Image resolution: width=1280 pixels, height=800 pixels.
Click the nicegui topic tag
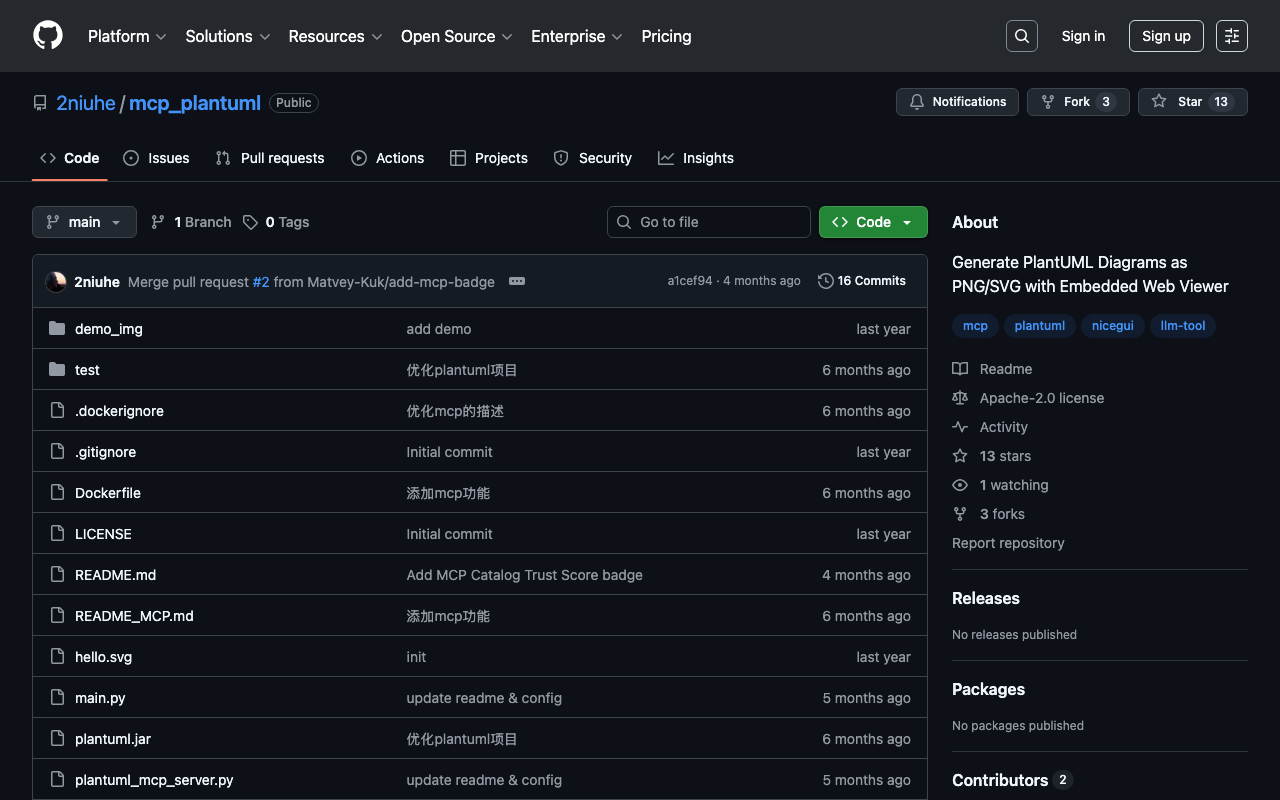1112,326
